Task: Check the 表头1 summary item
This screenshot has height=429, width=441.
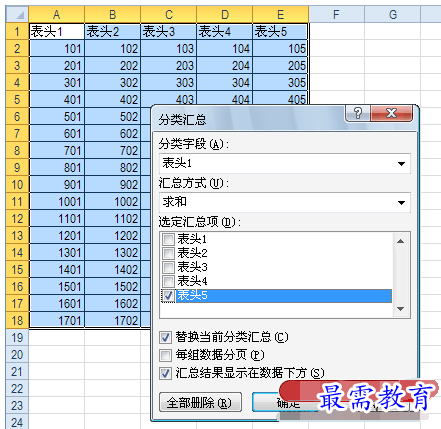Action: click(x=168, y=239)
